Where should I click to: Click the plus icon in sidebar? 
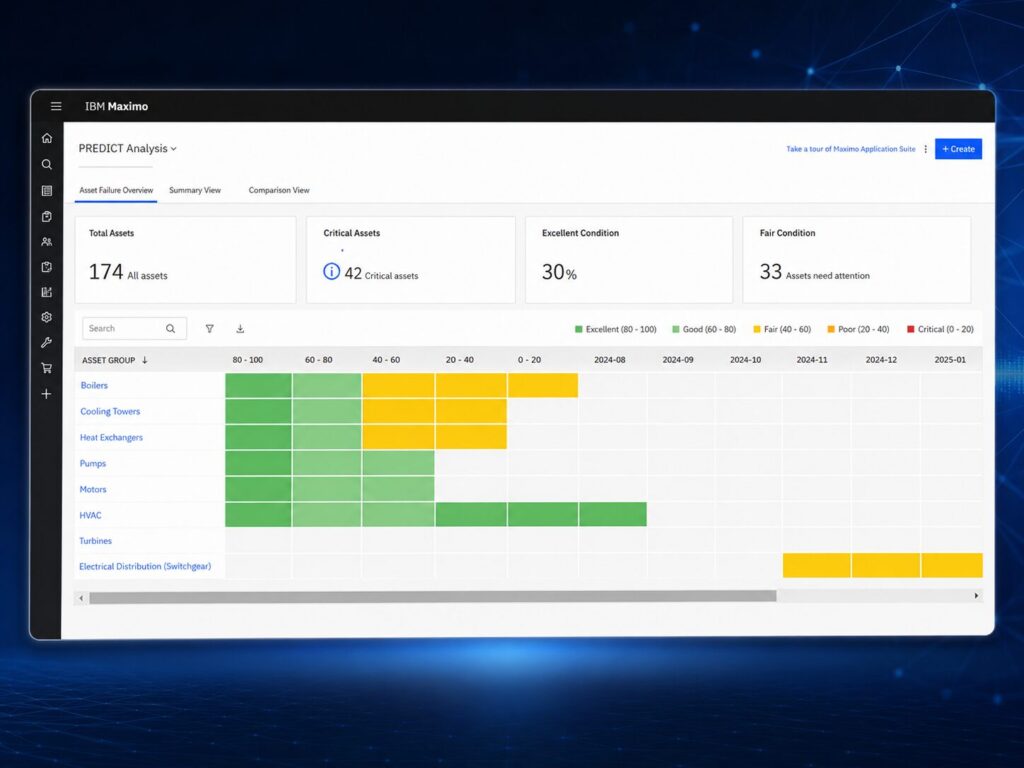tap(46, 394)
